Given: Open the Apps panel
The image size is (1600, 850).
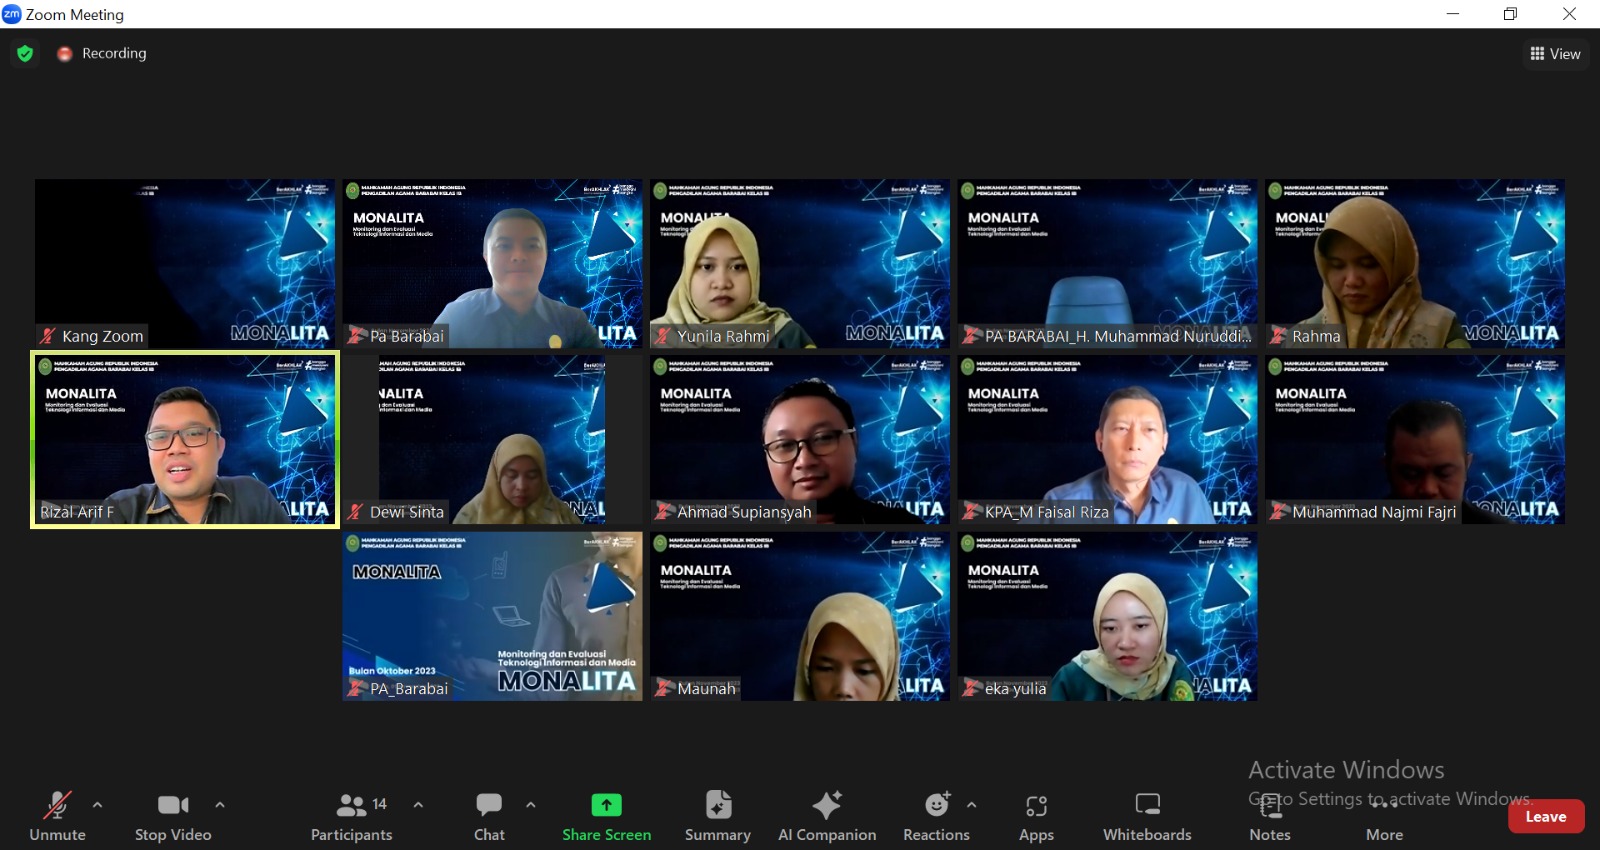Looking at the screenshot, I should [1036, 815].
